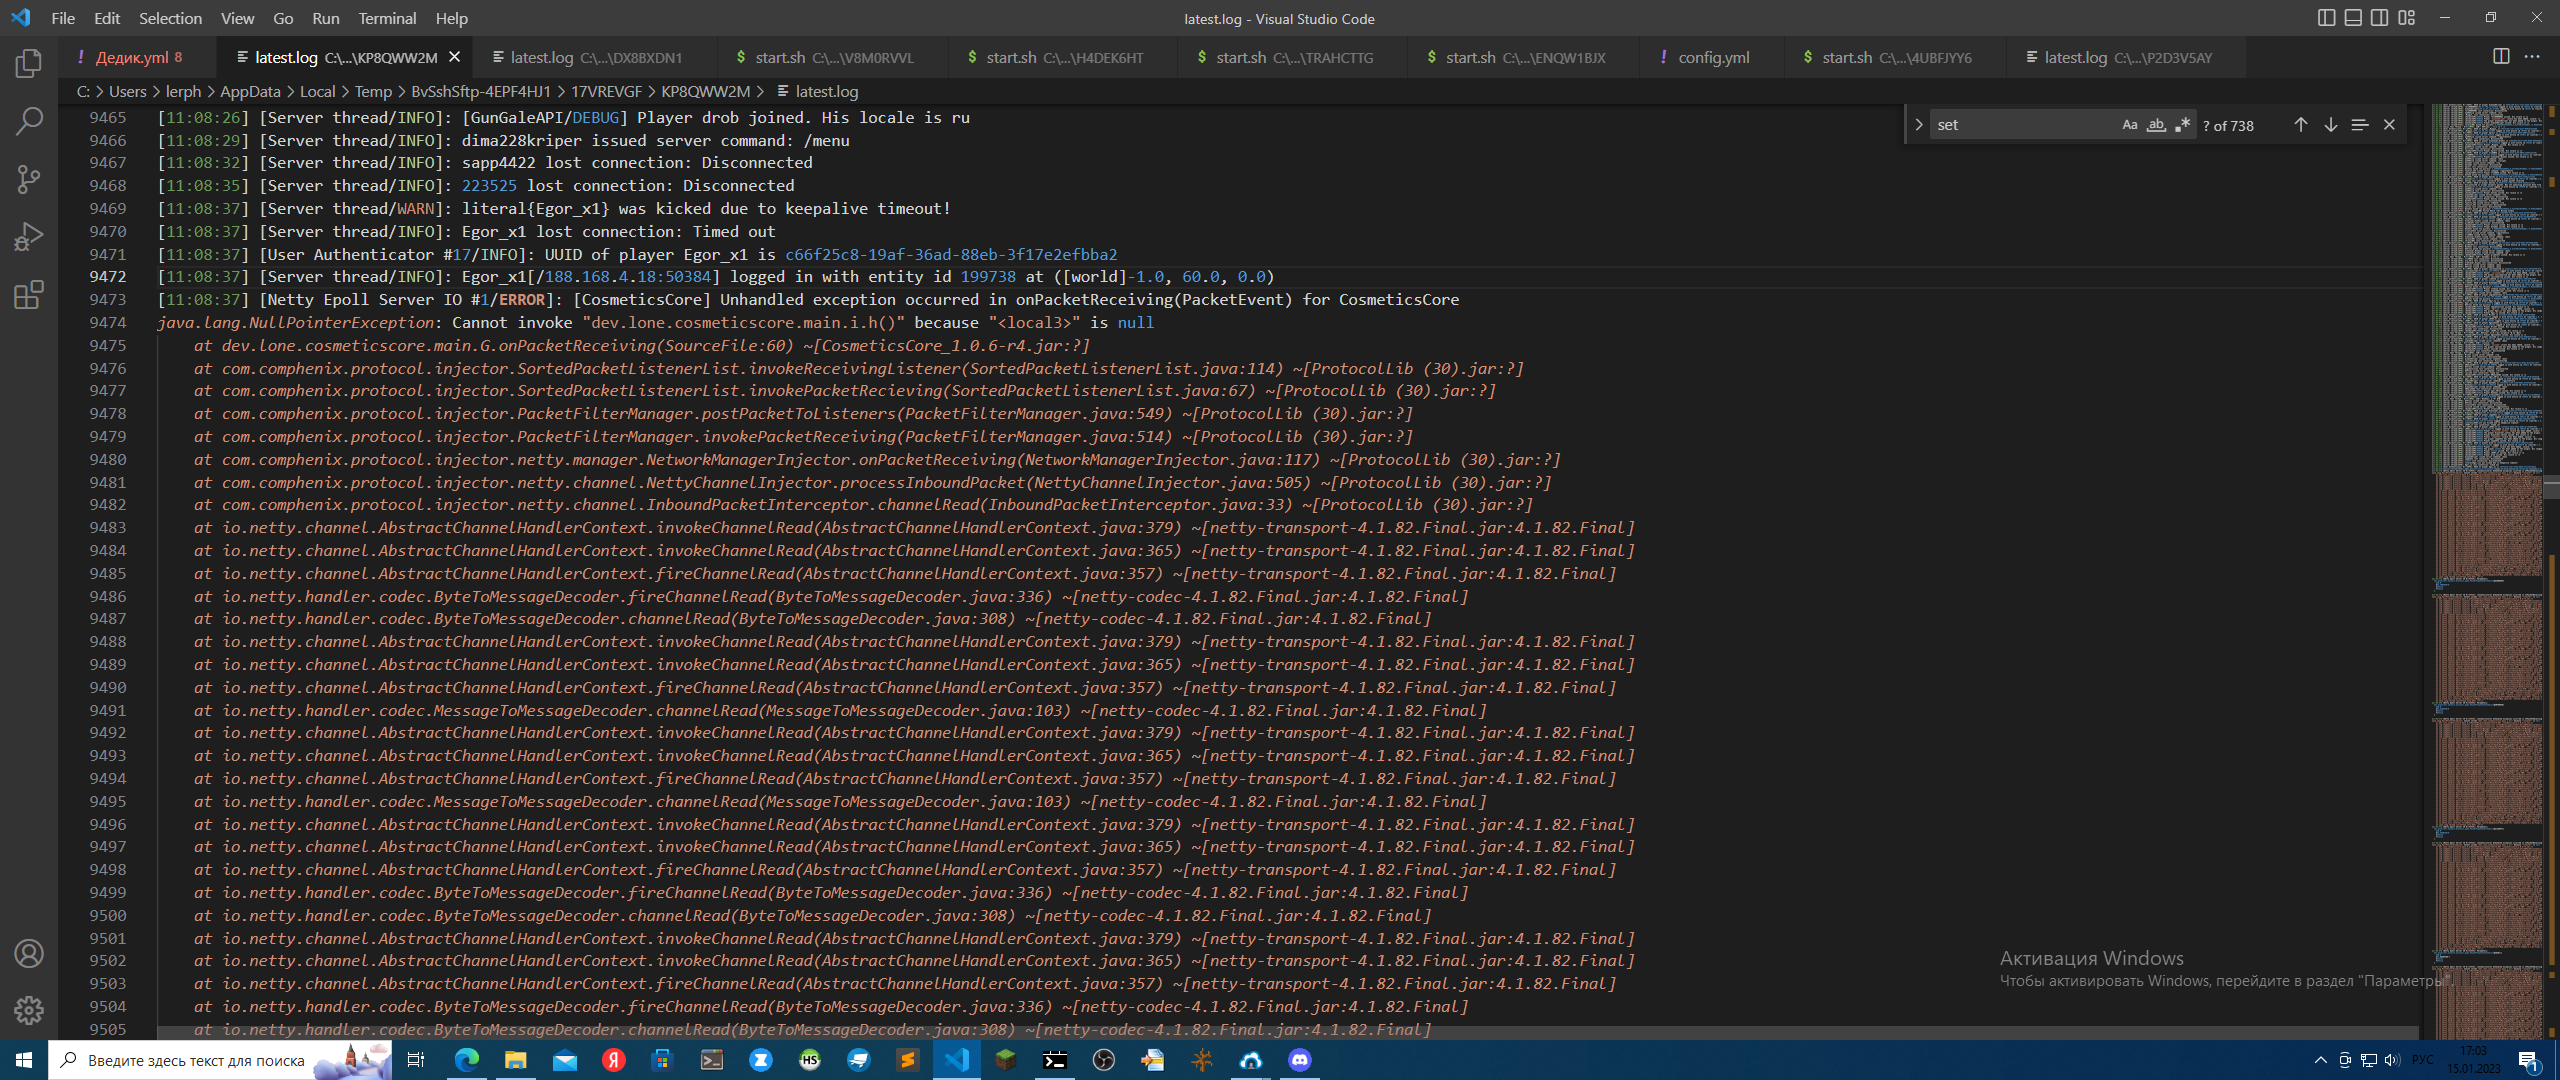The height and width of the screenshot is (1080, 2560).
Task: Open the Explorer view
Action: tap(29, 63)
